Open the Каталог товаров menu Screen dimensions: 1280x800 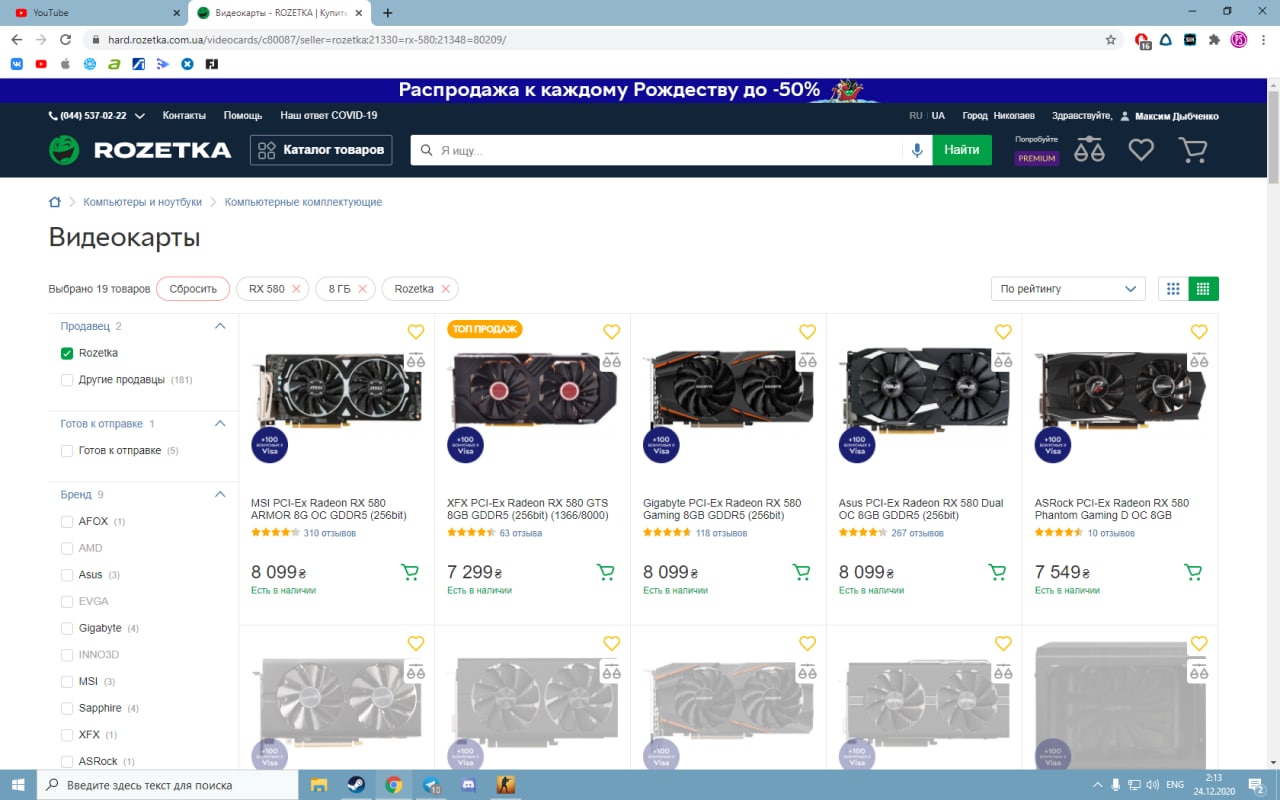(321, 150)
